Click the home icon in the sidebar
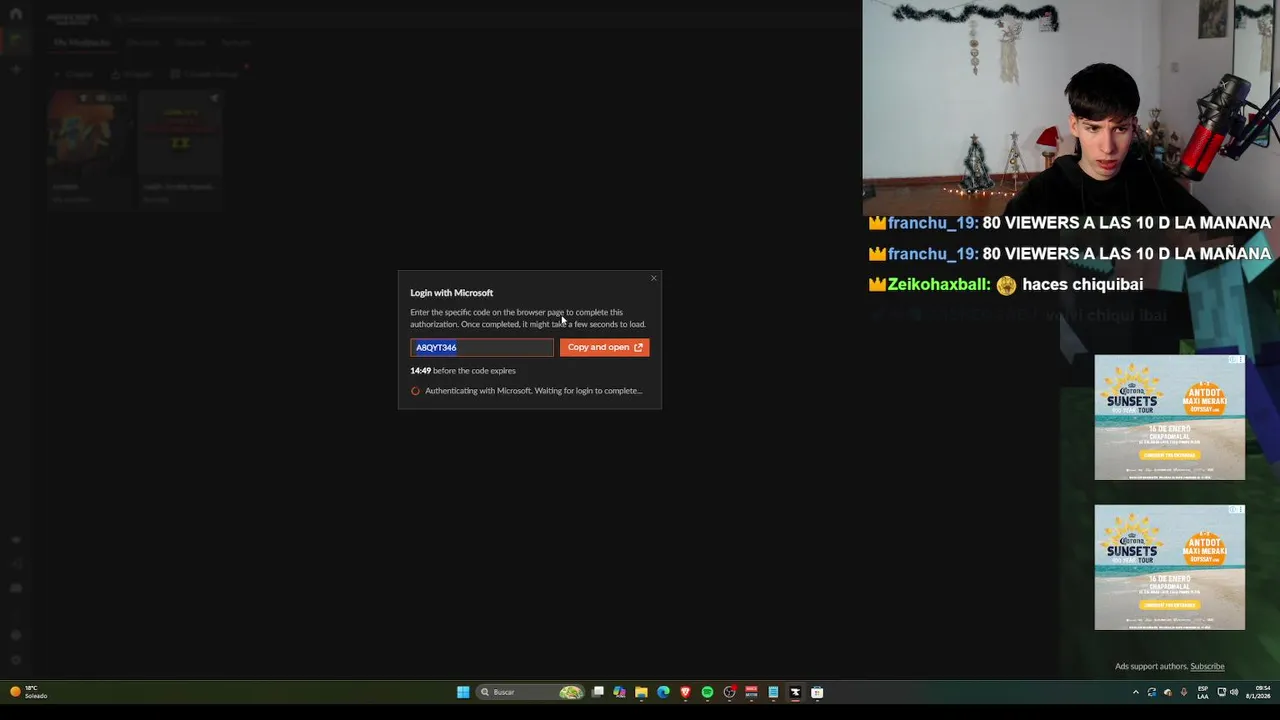Viewport: 1280px width, 720px height. point(15,14)
